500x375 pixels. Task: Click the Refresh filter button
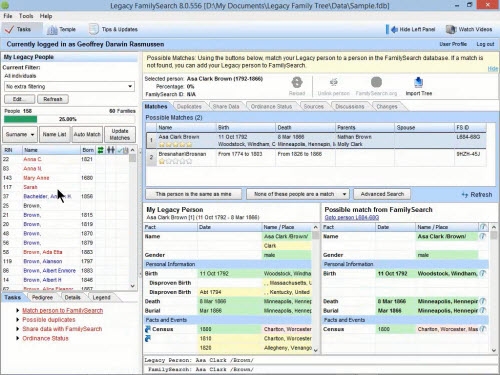click(53, 99)
